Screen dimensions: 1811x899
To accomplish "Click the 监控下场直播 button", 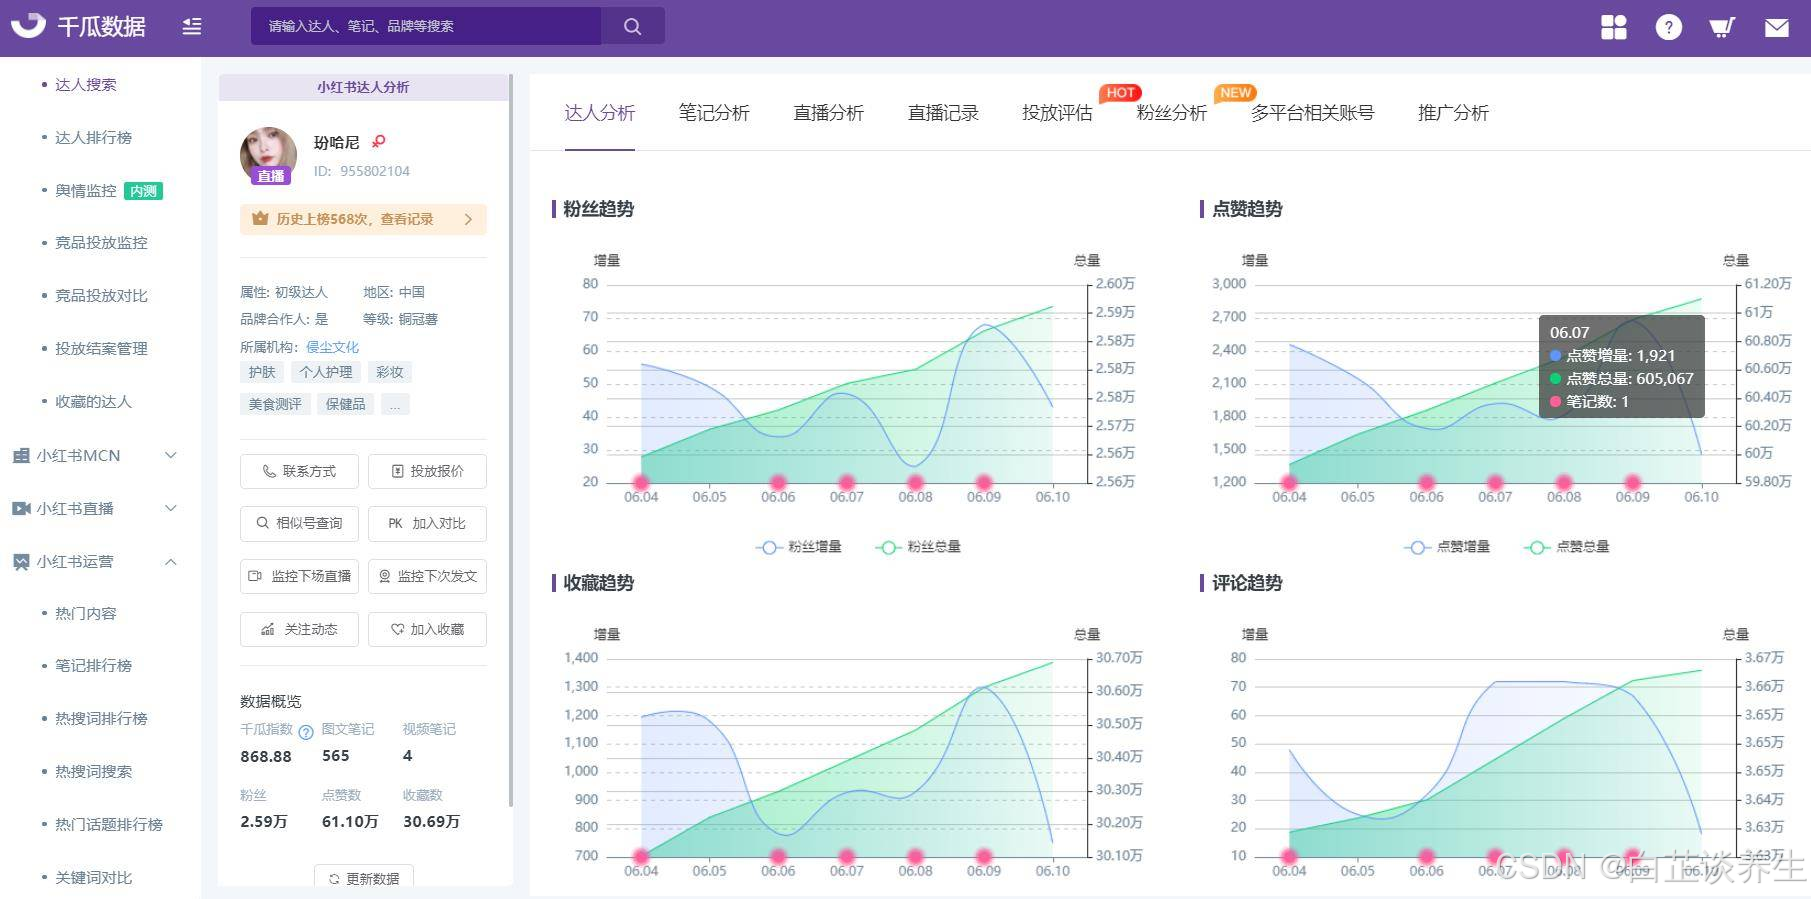I will [x=299, y=576].
